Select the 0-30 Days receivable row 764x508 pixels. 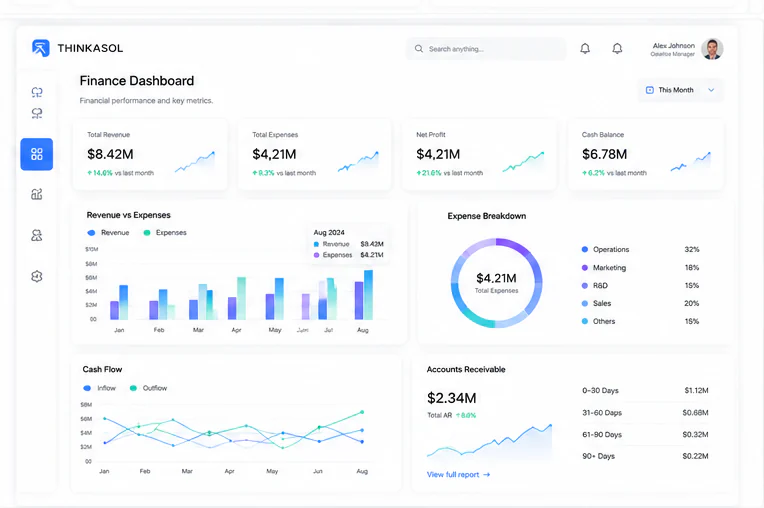click(645, 391)
